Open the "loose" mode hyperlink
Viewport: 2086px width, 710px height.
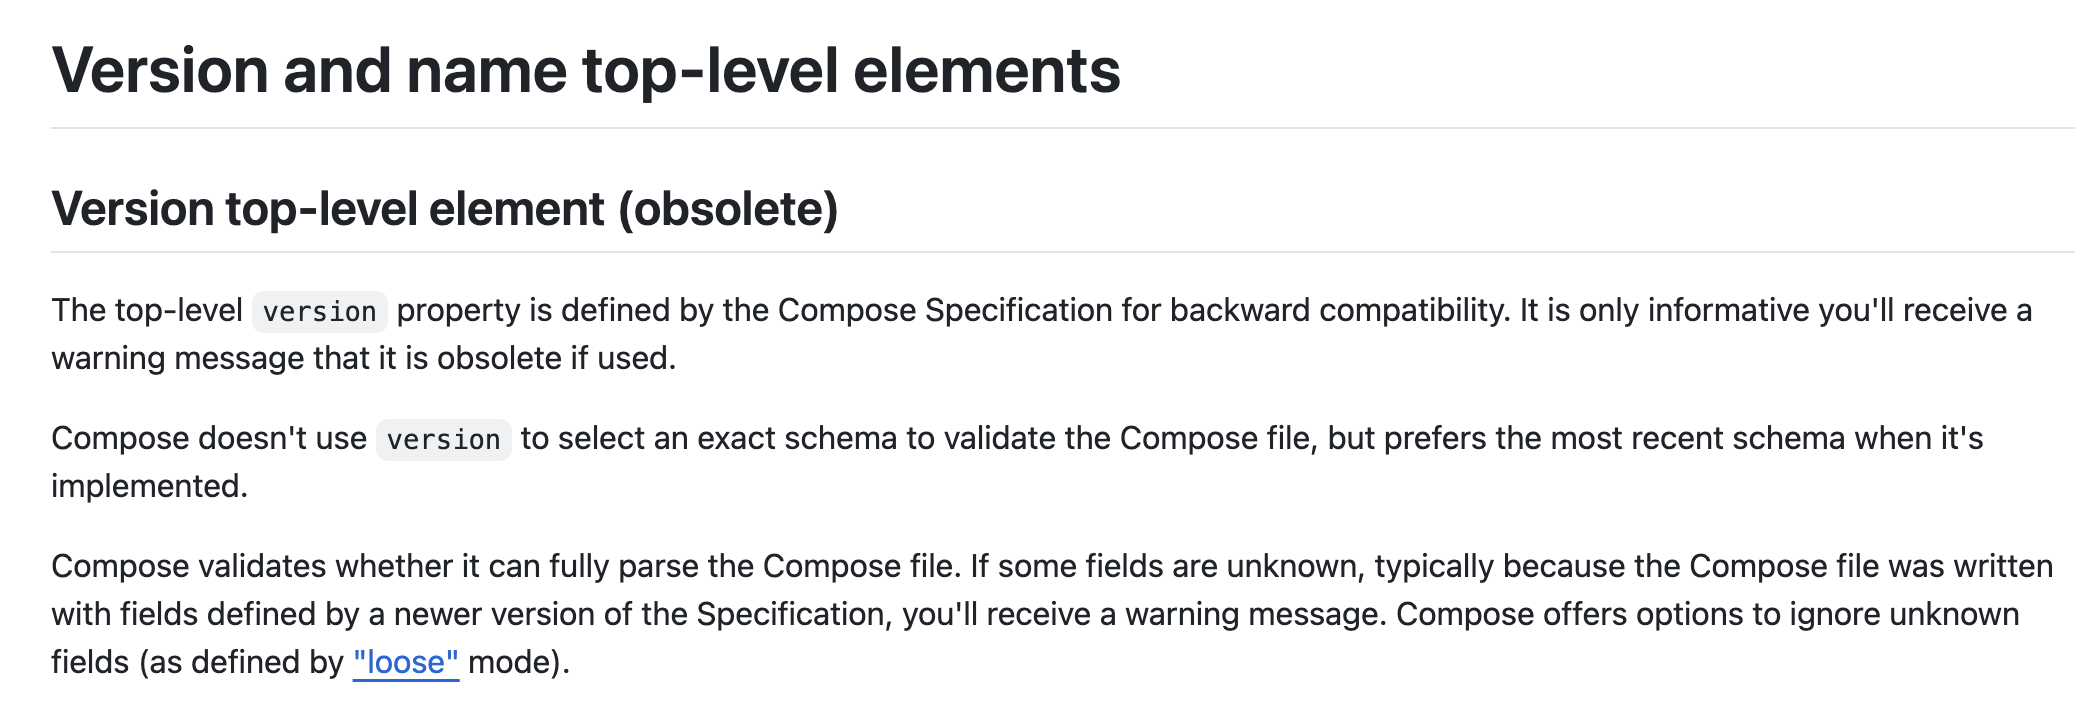(406, 662)
